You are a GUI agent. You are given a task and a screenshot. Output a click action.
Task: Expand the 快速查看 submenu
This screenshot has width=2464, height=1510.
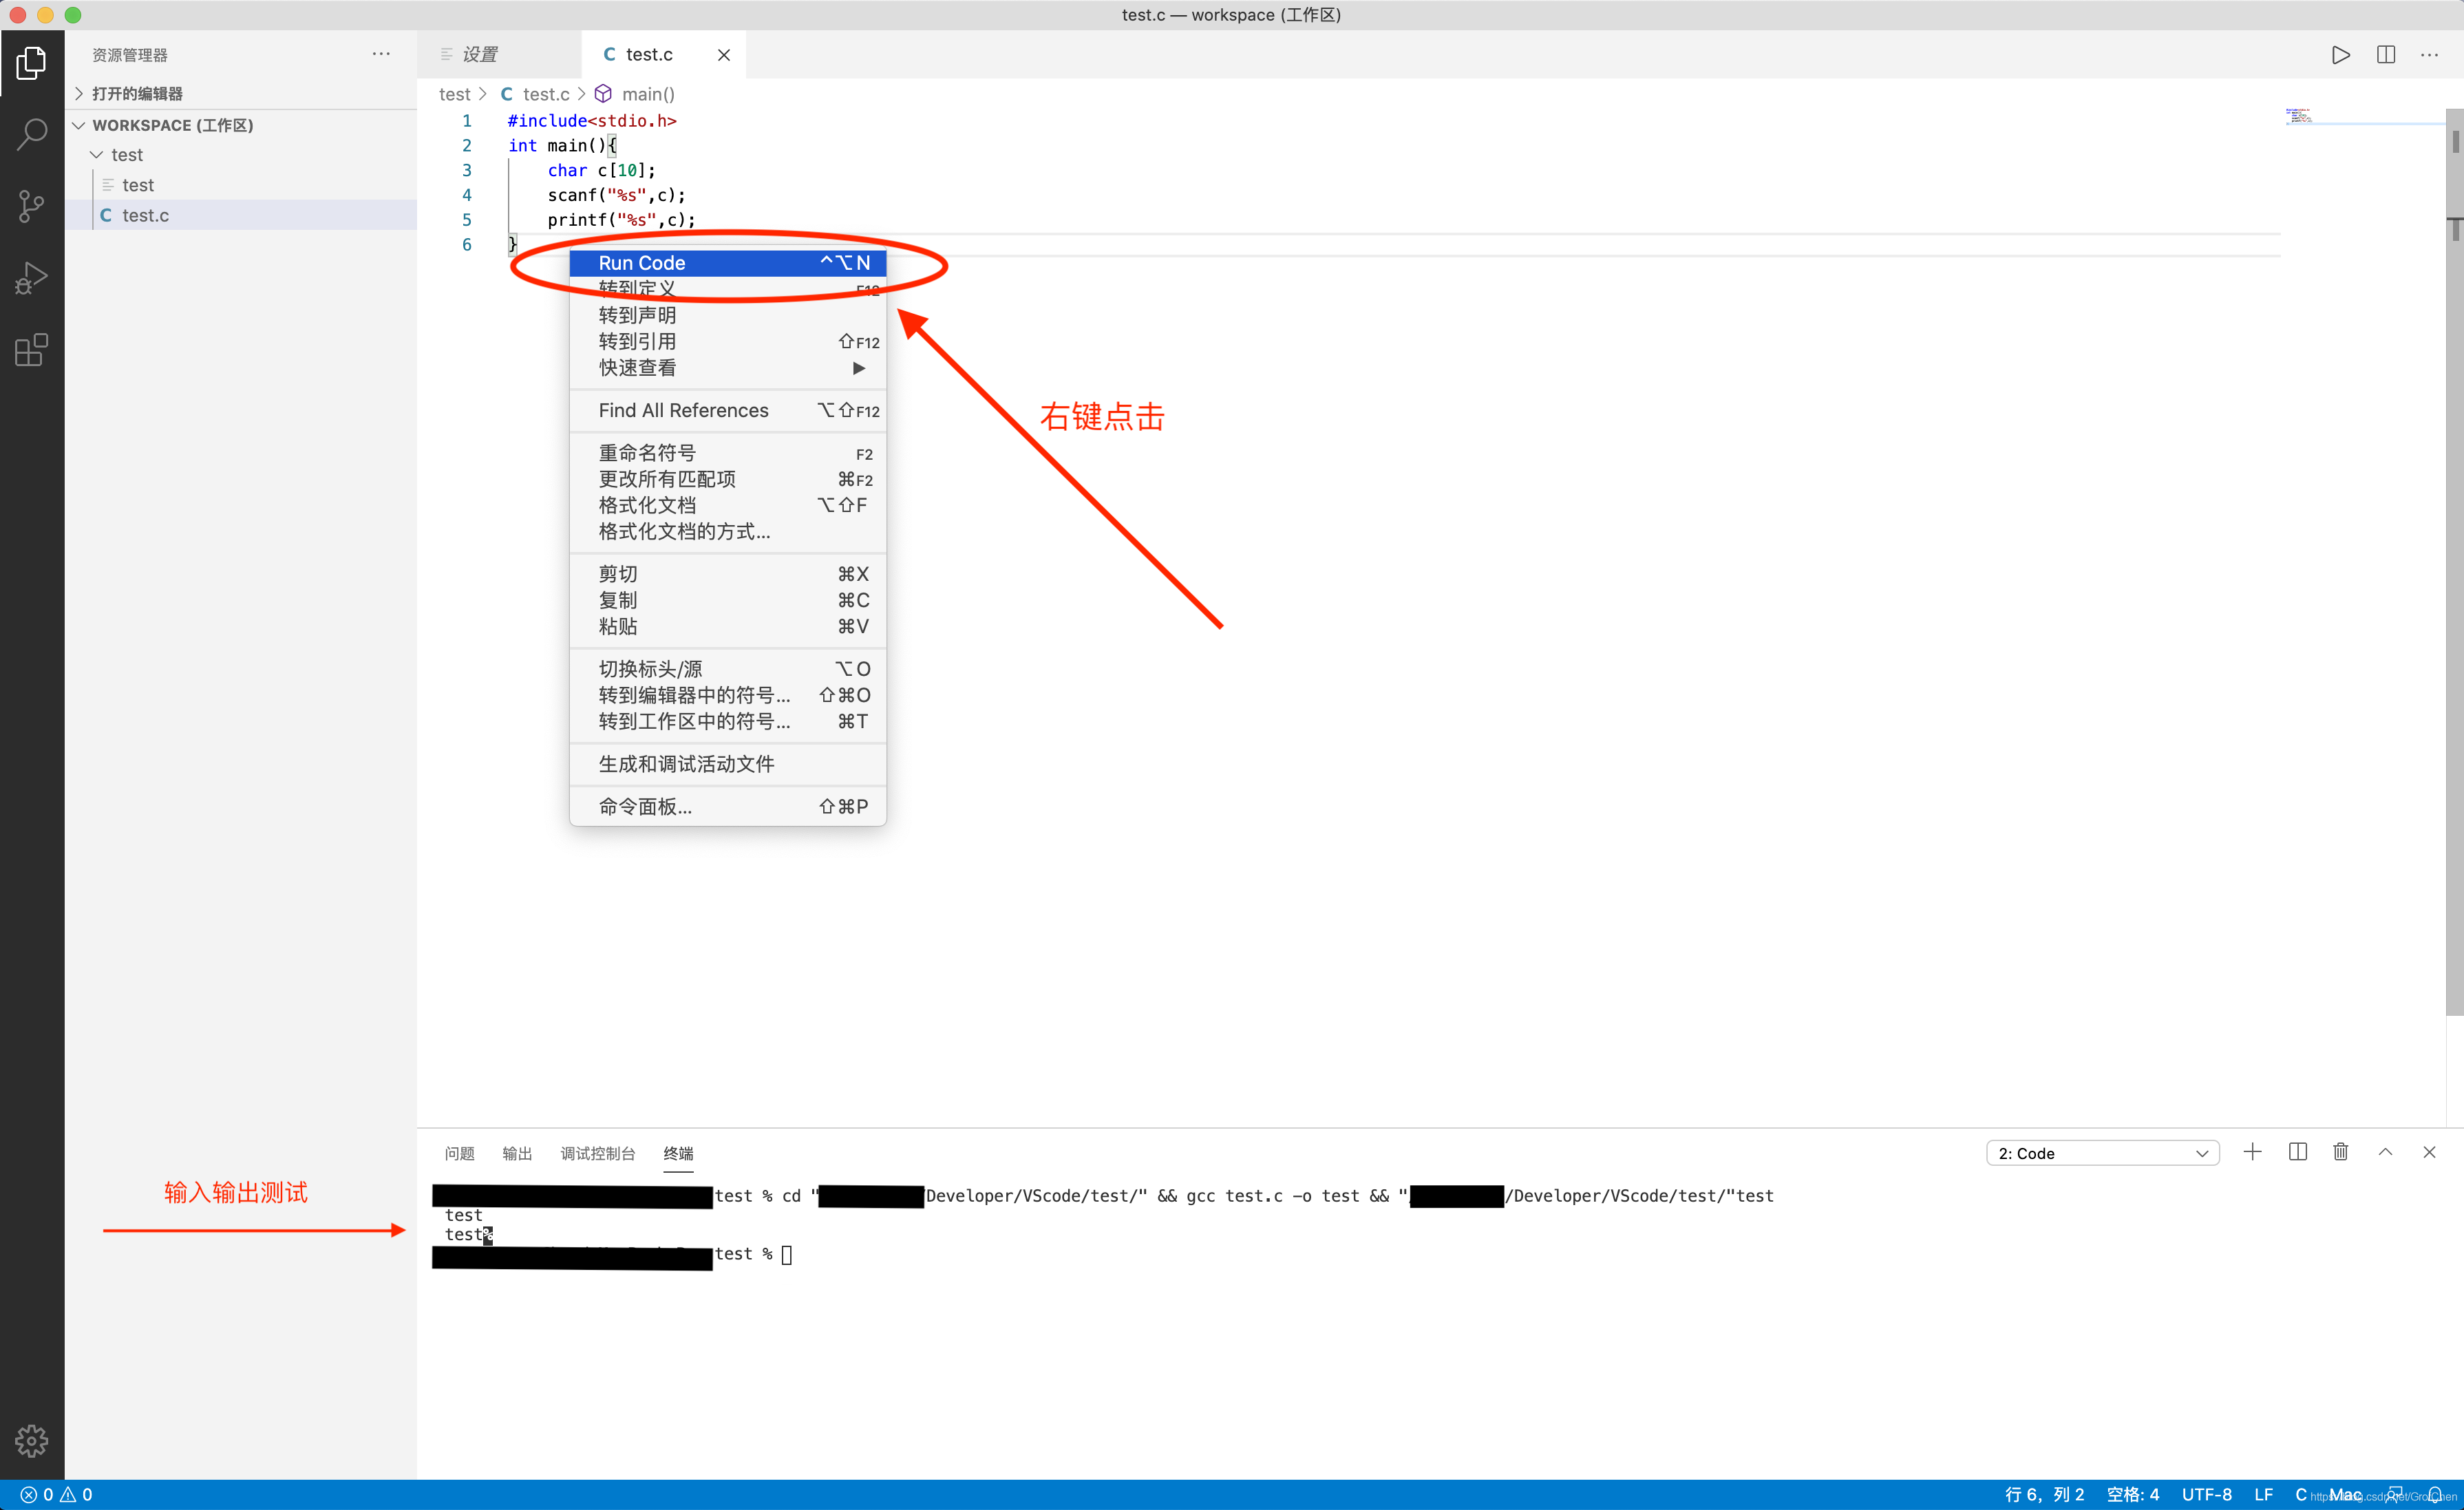pyautogui.click(x=728, y=368)
